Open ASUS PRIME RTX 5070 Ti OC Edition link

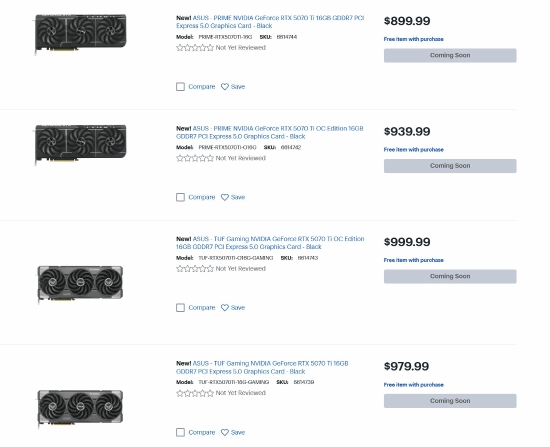pos(270,132)
